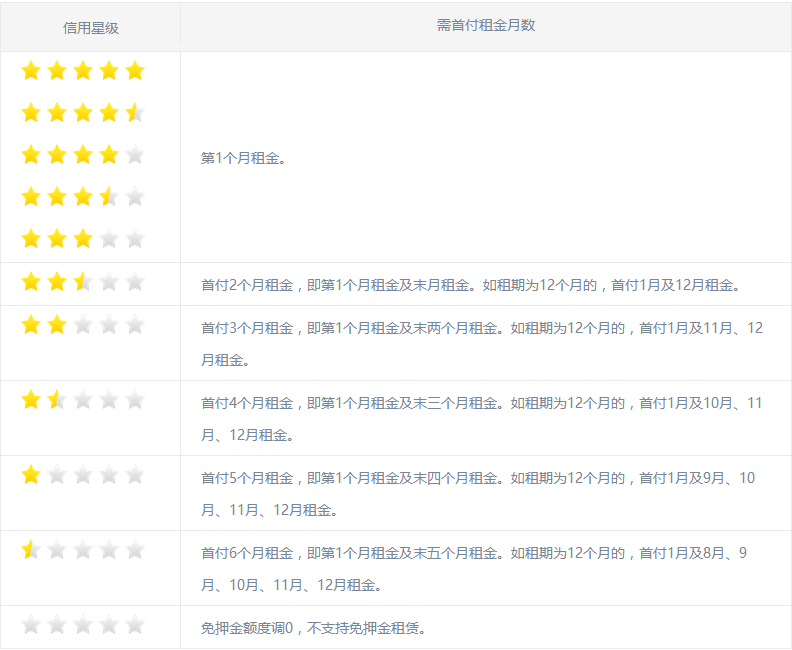
Task: Click the 信用星级 column header
Action: pyautogui.click(x=91, y=27)
